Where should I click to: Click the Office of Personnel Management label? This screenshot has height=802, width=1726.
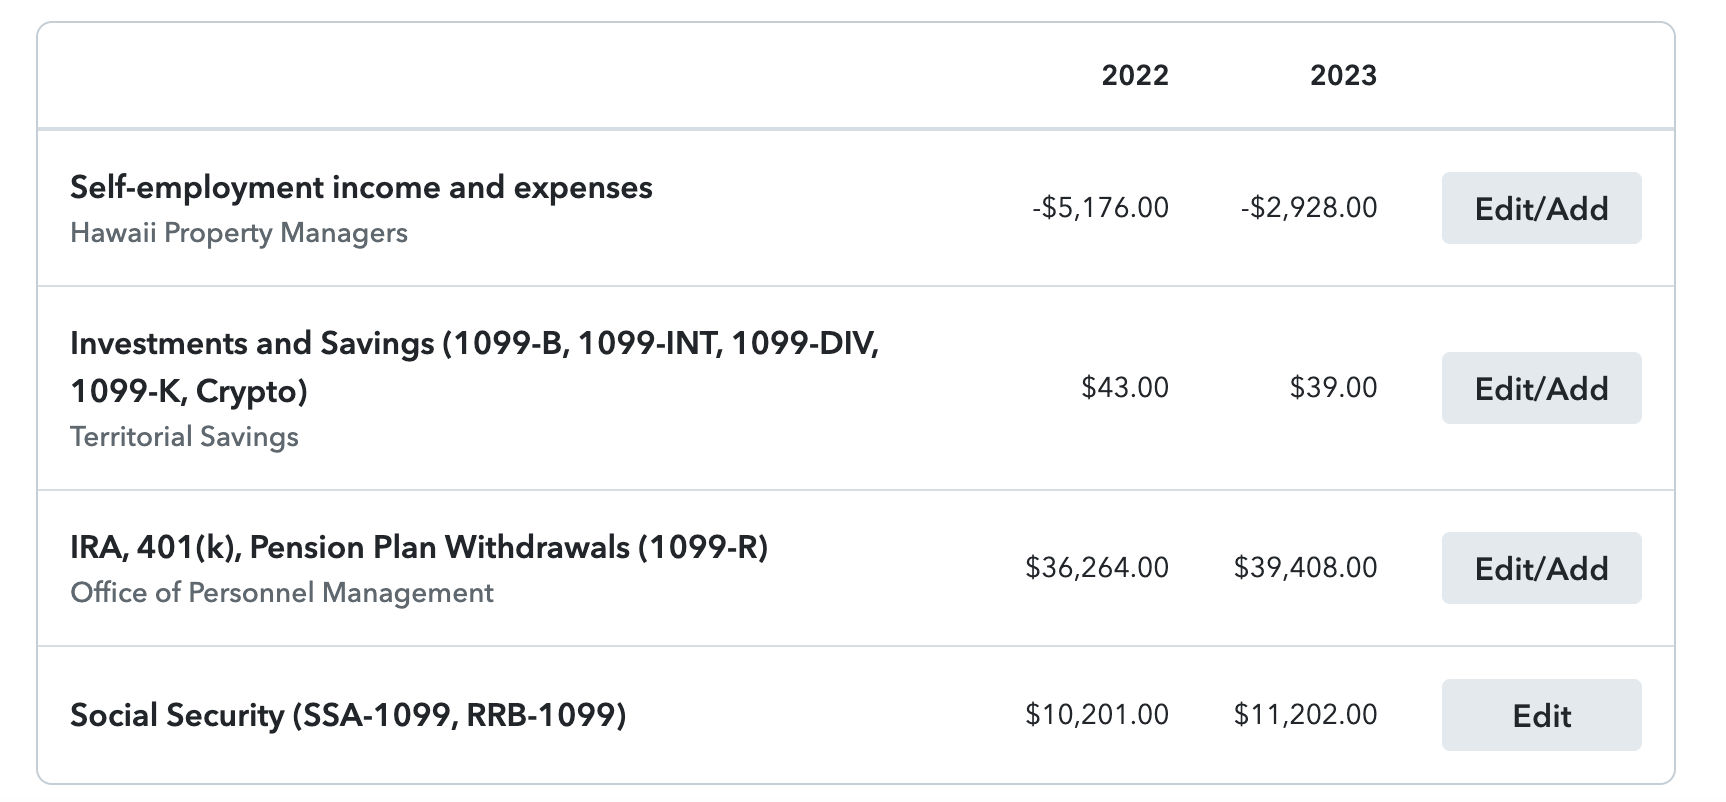tap(282, 593)
